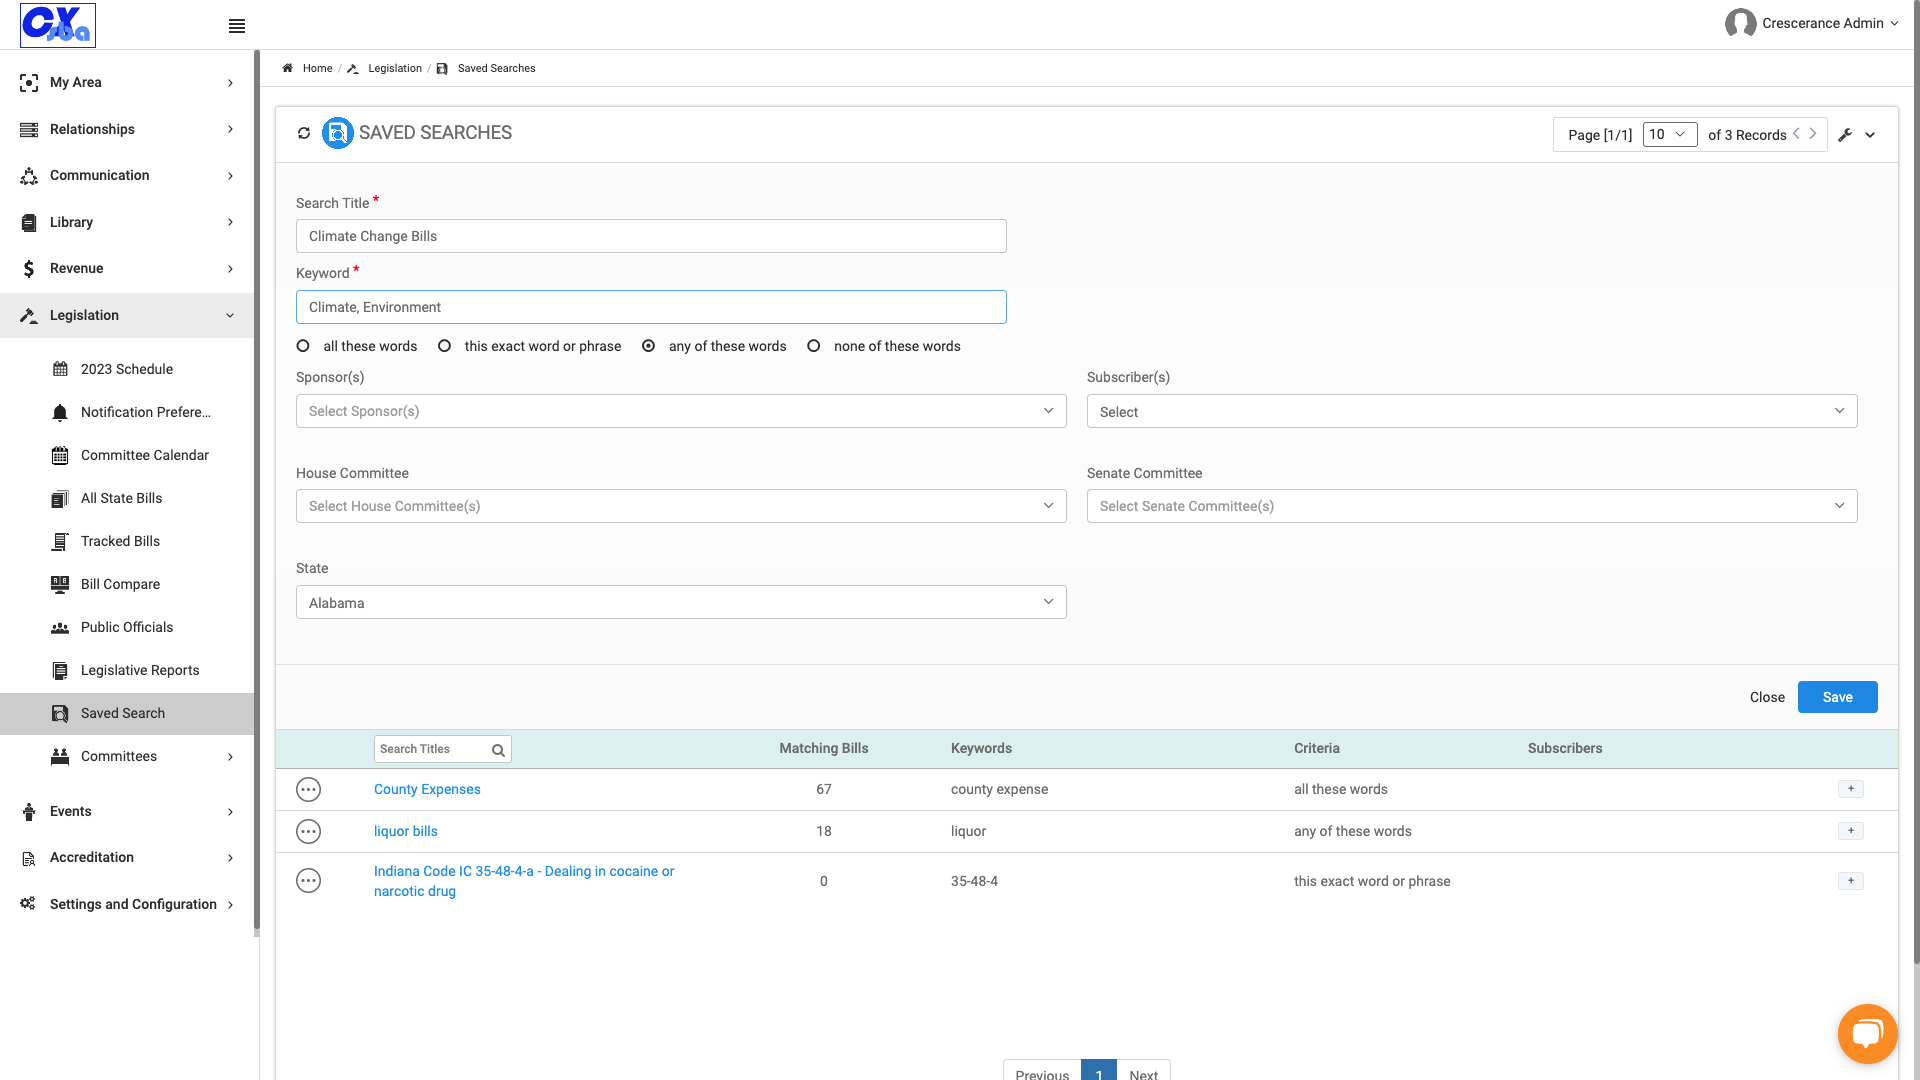Screen dimensions: 1920x1080
Task: Collapse the Legislation menu
Action: [x=127, y=315]
